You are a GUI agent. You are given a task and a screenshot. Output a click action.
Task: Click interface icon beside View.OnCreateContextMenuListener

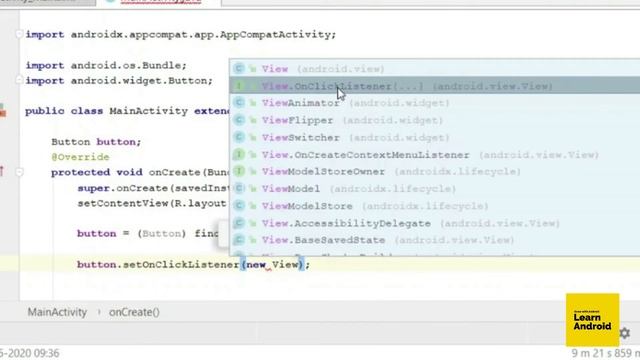239,154
